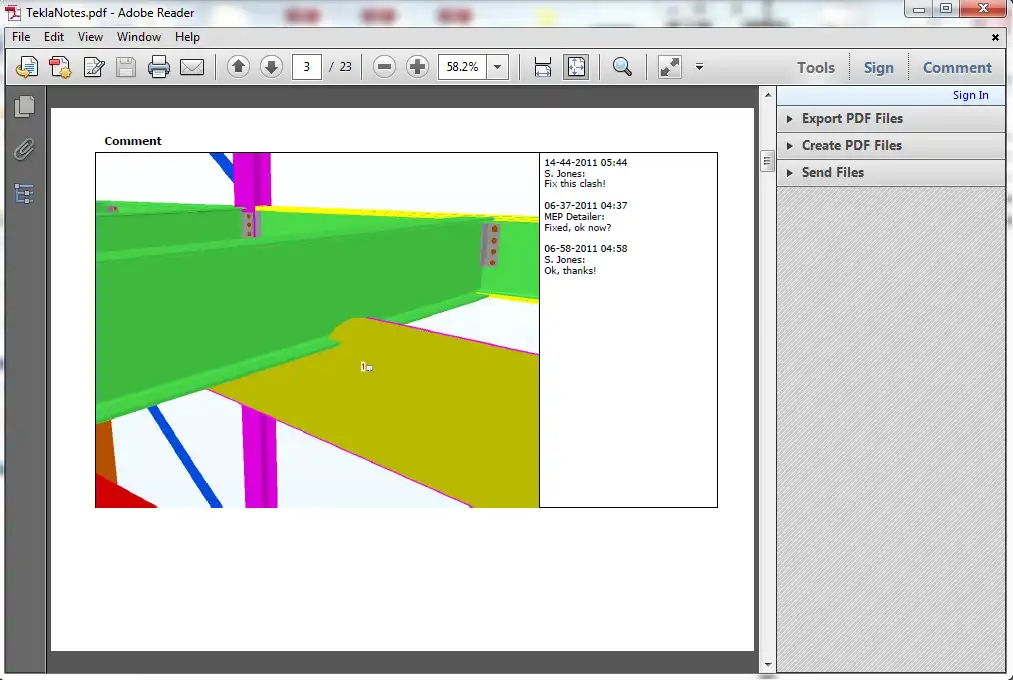The height and width of the screenshot is (680, 1013).
Task: Zoom in with the plus button
Action: tap(417, 67)
